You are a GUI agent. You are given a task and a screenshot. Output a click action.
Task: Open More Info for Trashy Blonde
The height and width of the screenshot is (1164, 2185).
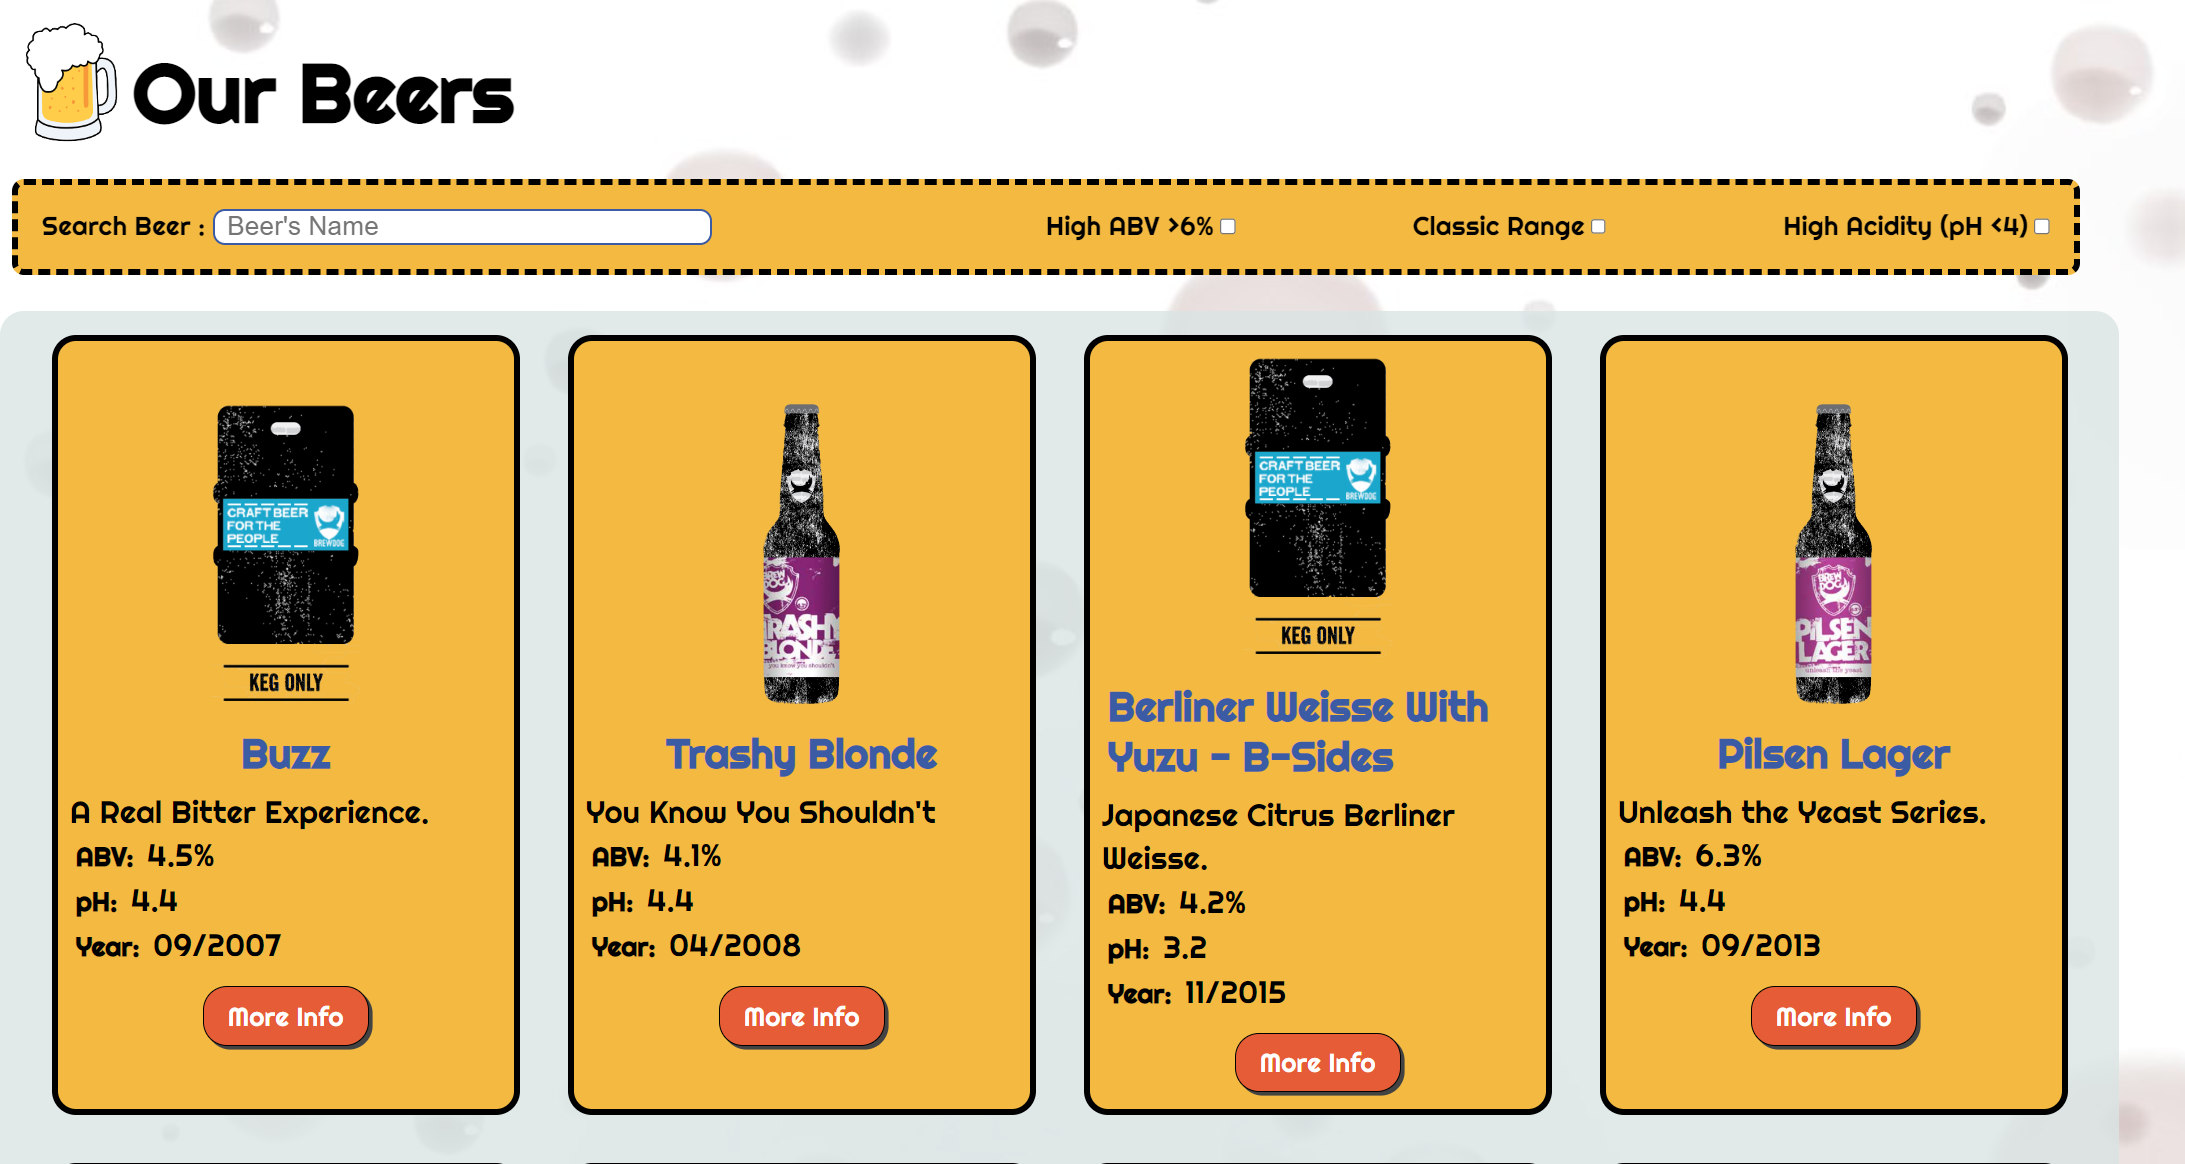802,1017
